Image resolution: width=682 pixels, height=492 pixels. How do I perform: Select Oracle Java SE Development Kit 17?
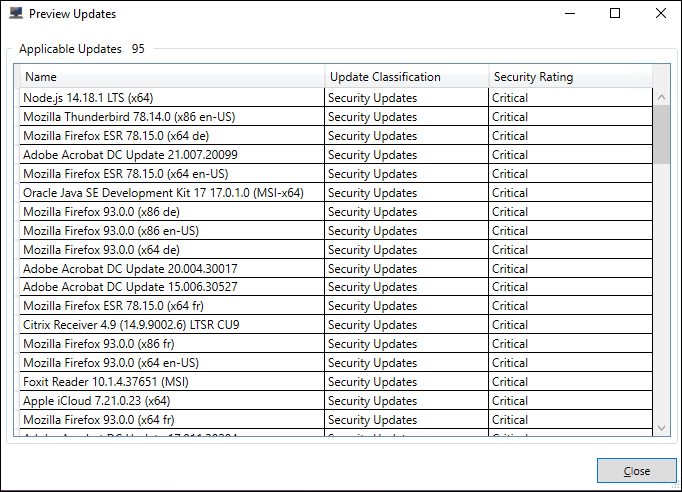(x=172, y=193)
